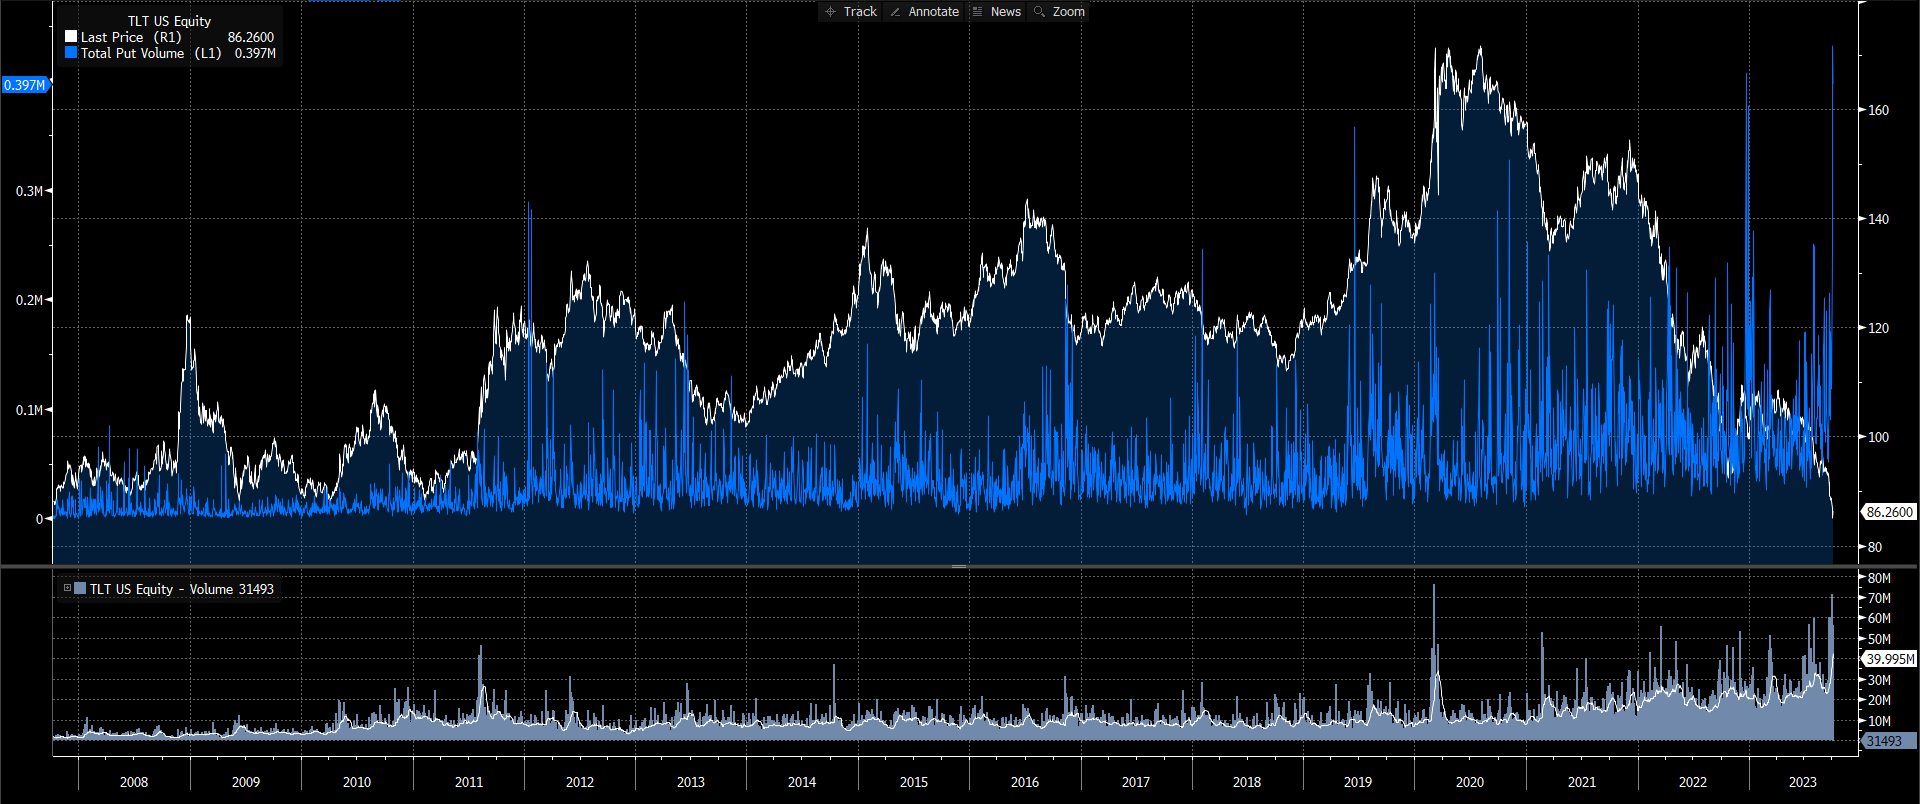The width and height of the screenshot is (1920, 804).
Task: Click the Annotate pencil icon
Action: (x=895, y=12)
